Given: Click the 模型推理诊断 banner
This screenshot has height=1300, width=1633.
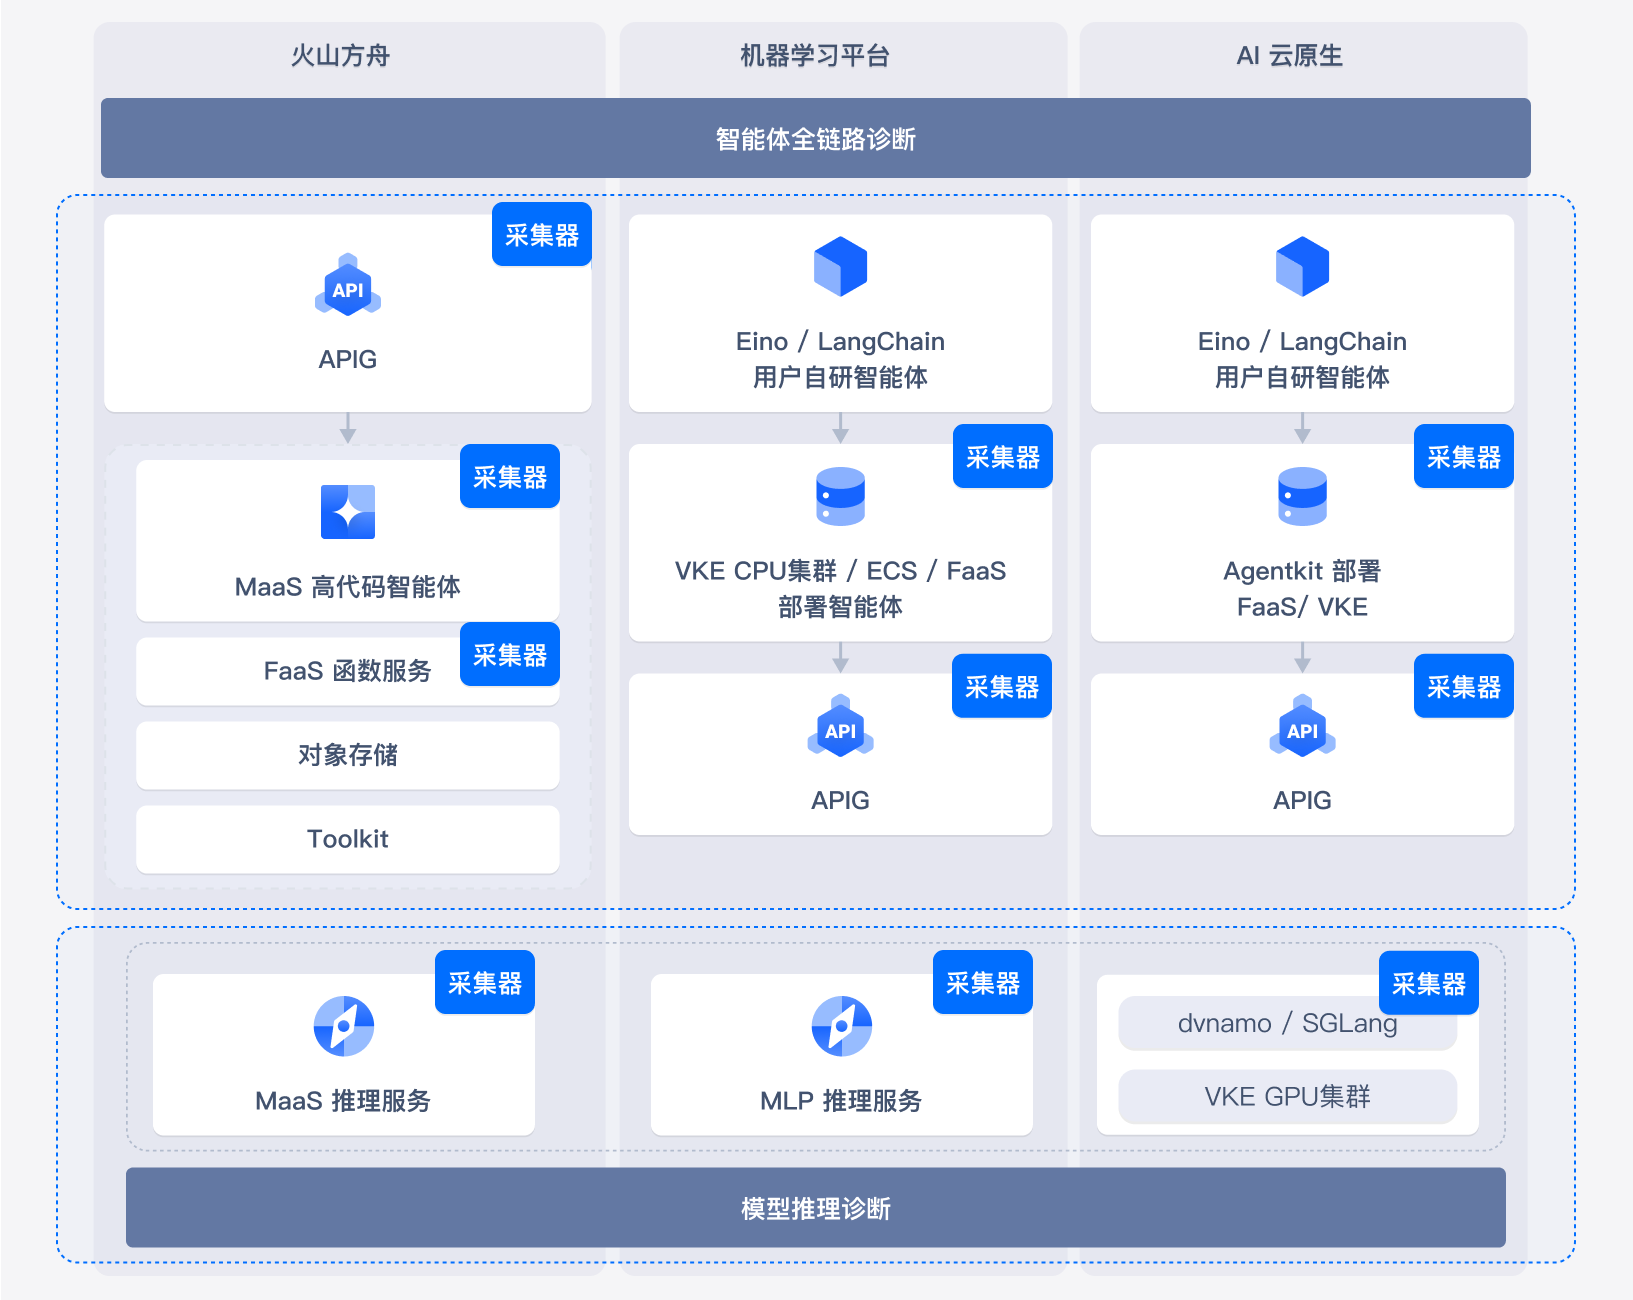Looking at the screenshot, I should [x=816, y=1208].
